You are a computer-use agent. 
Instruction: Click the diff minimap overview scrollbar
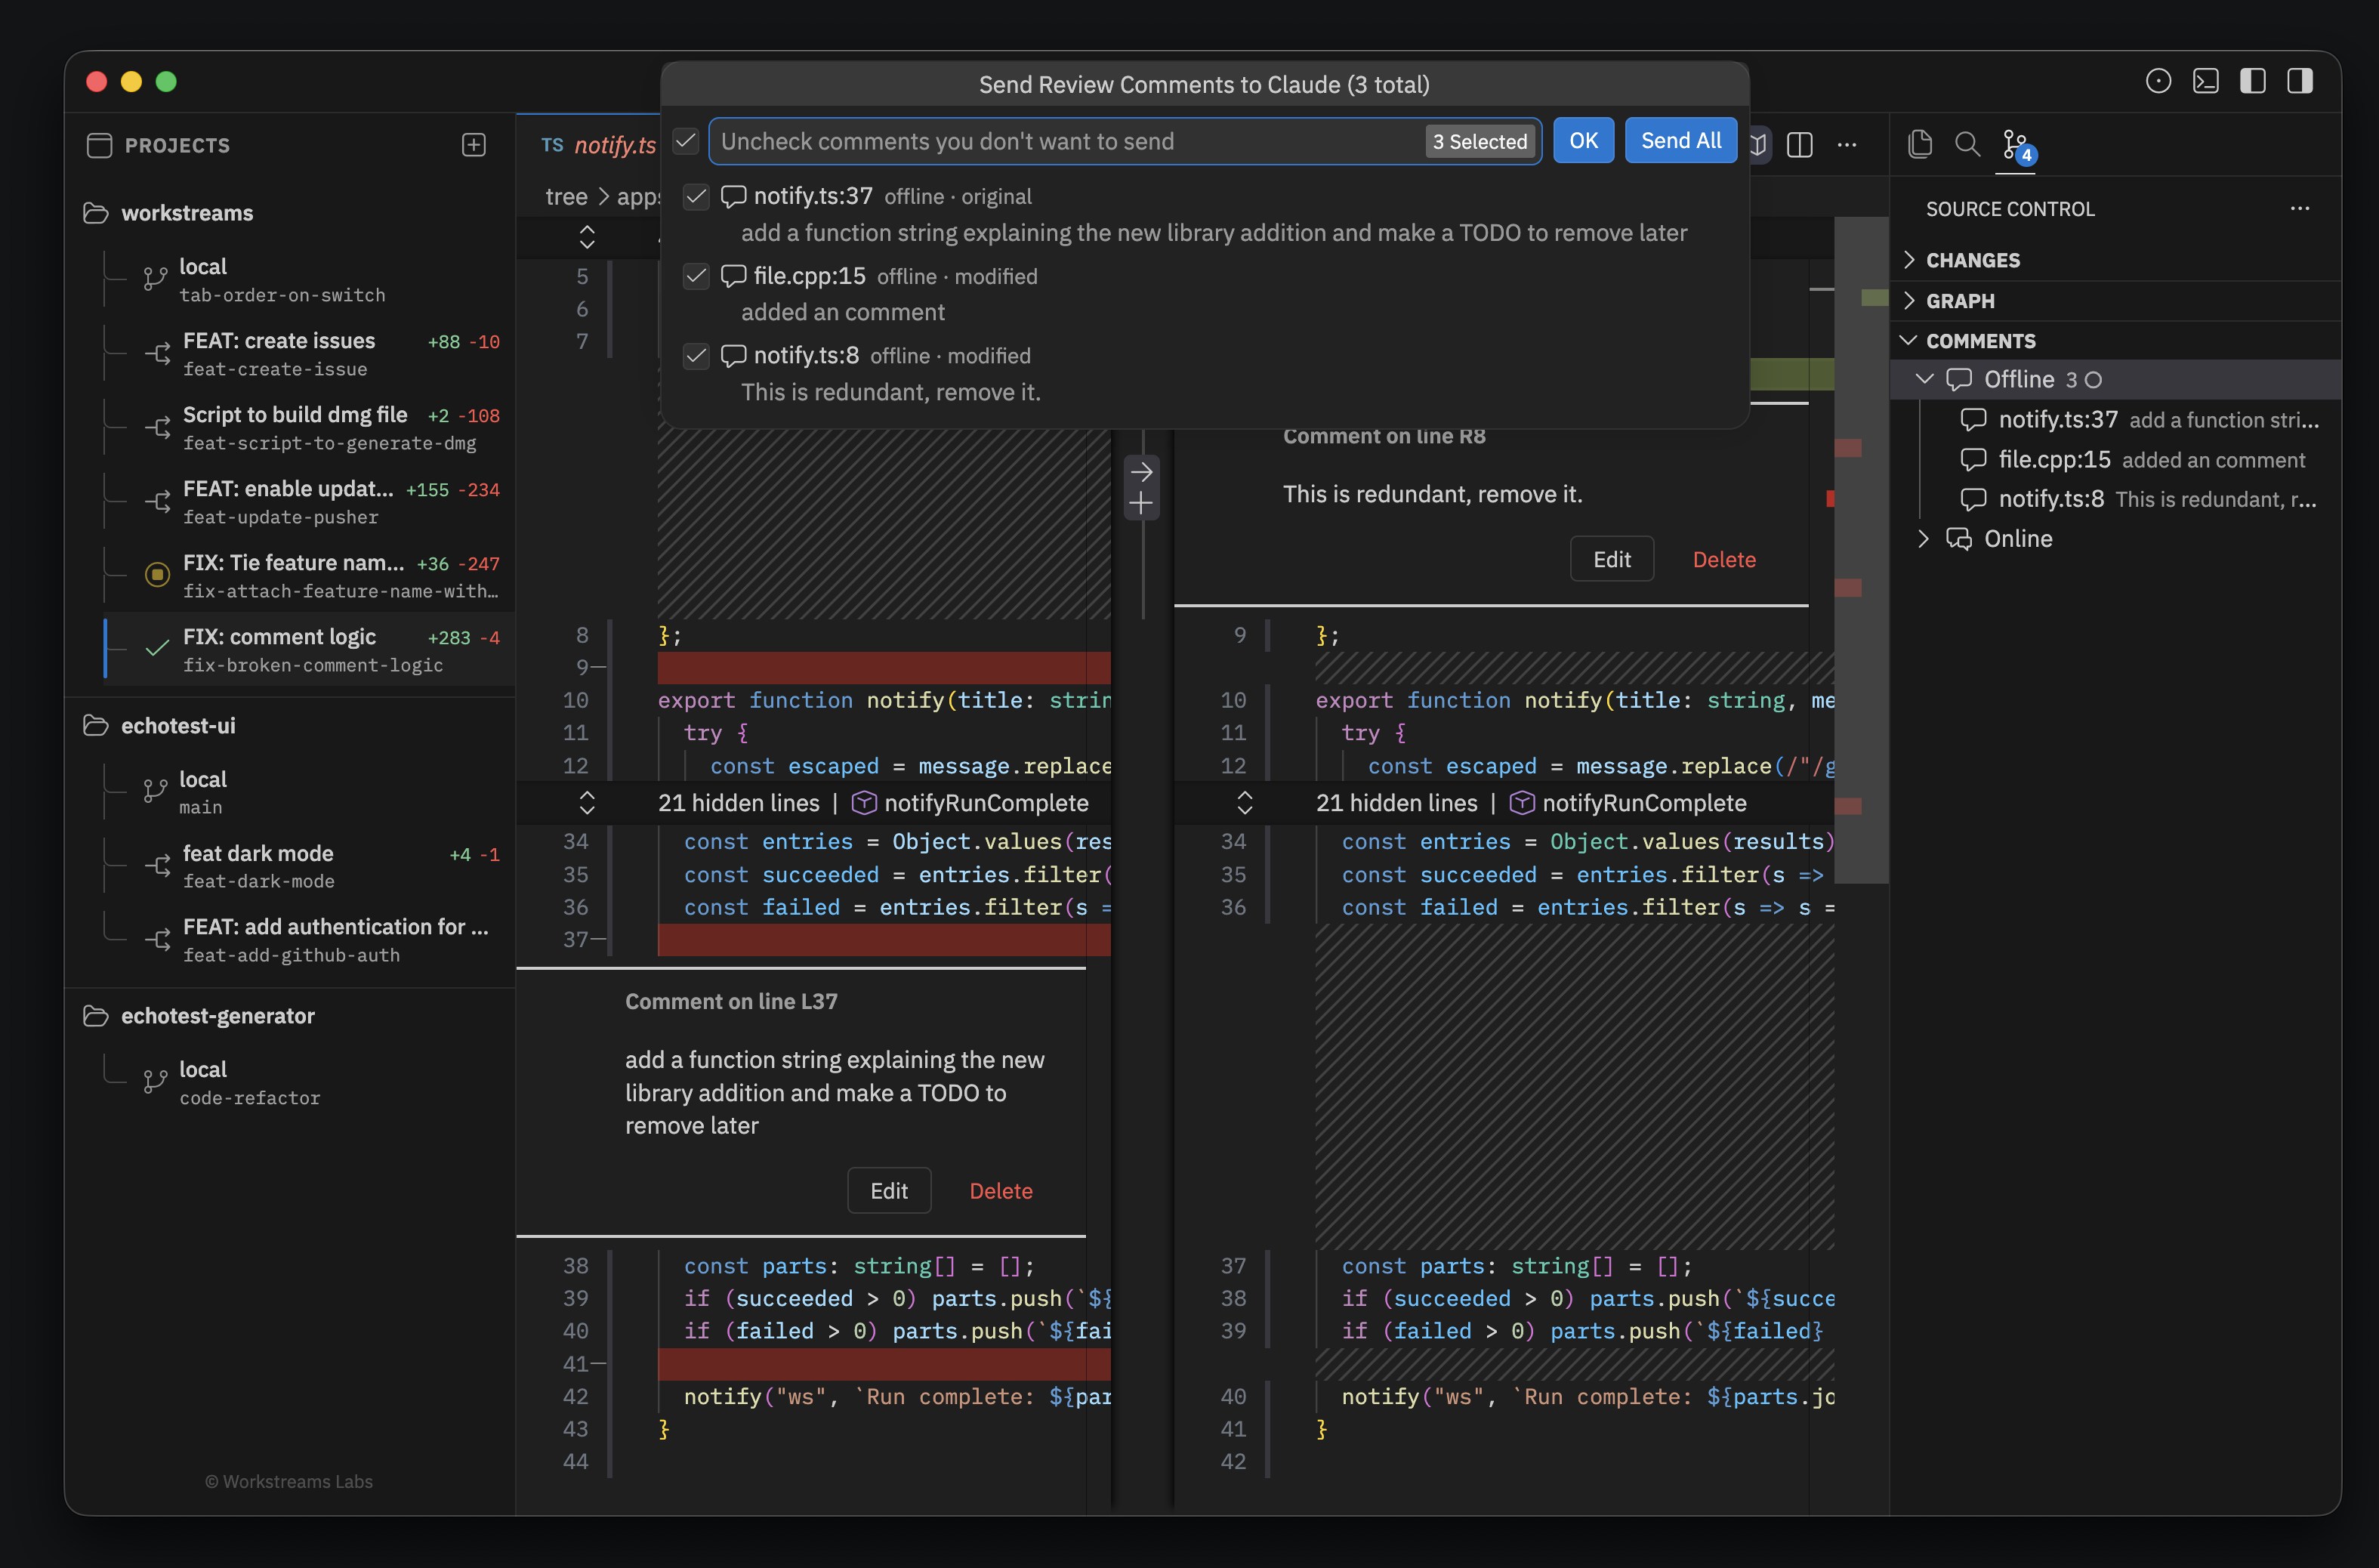(1860, 550)
